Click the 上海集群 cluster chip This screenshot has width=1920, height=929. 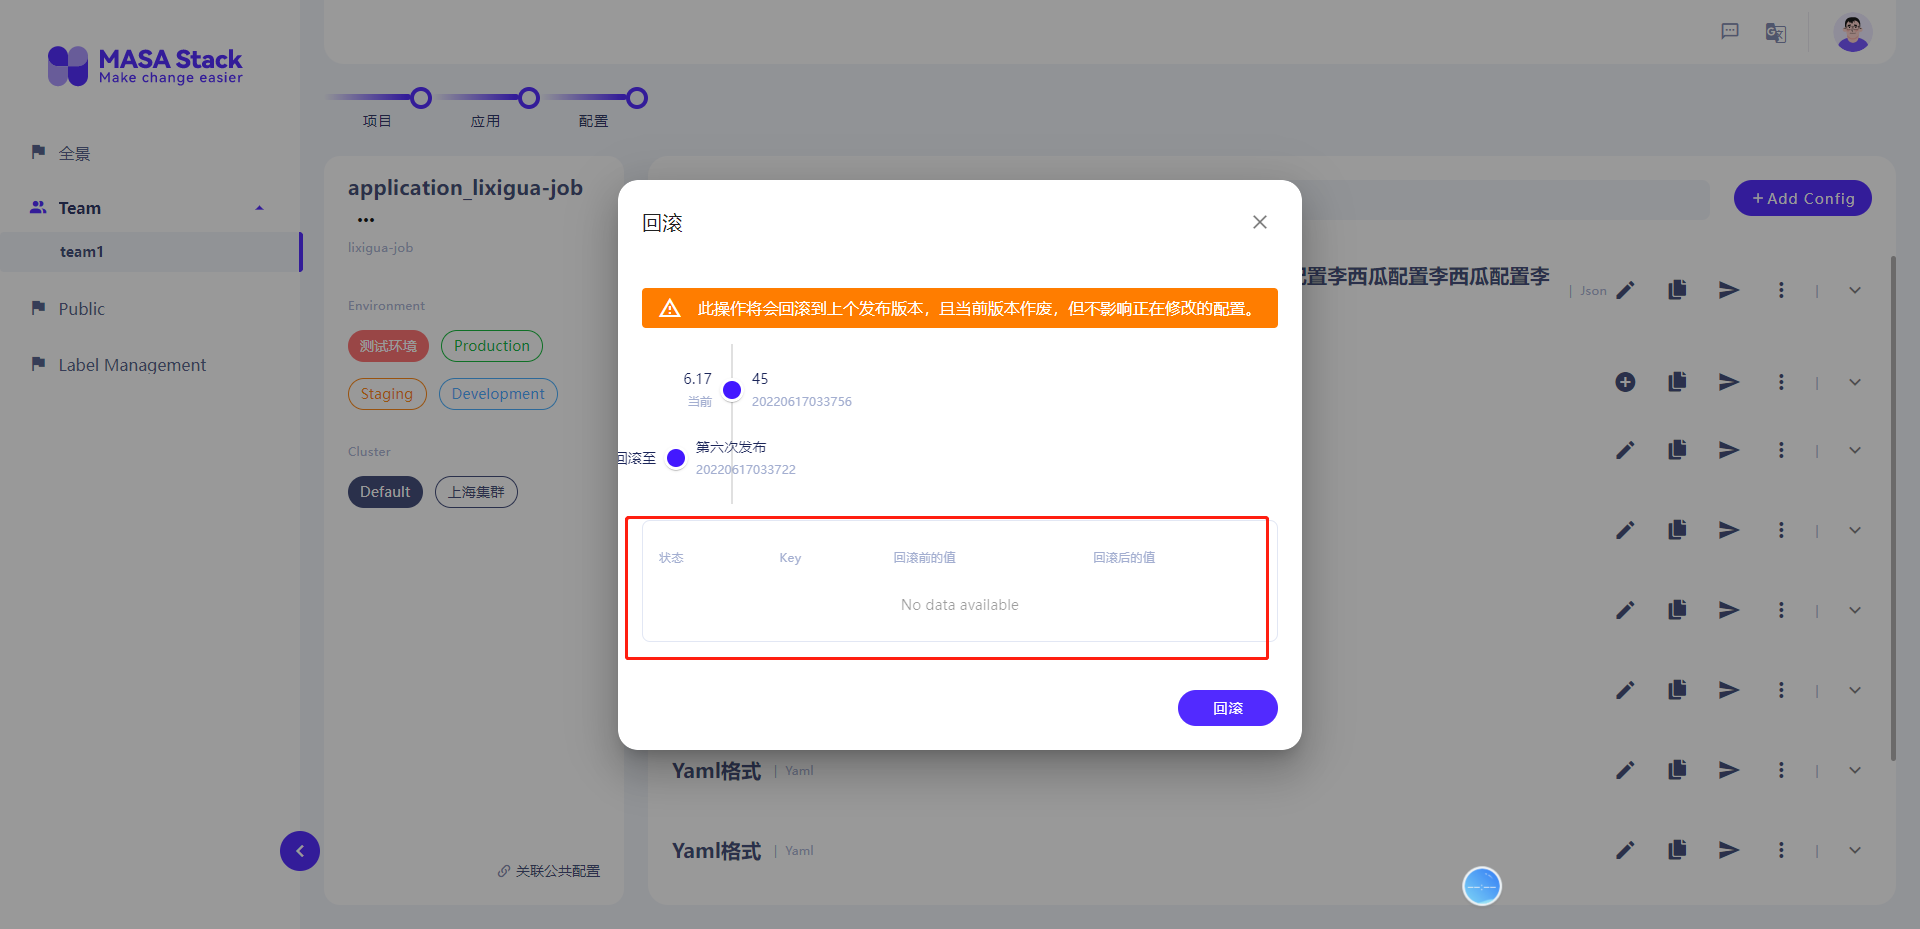(x=476, y=492)
